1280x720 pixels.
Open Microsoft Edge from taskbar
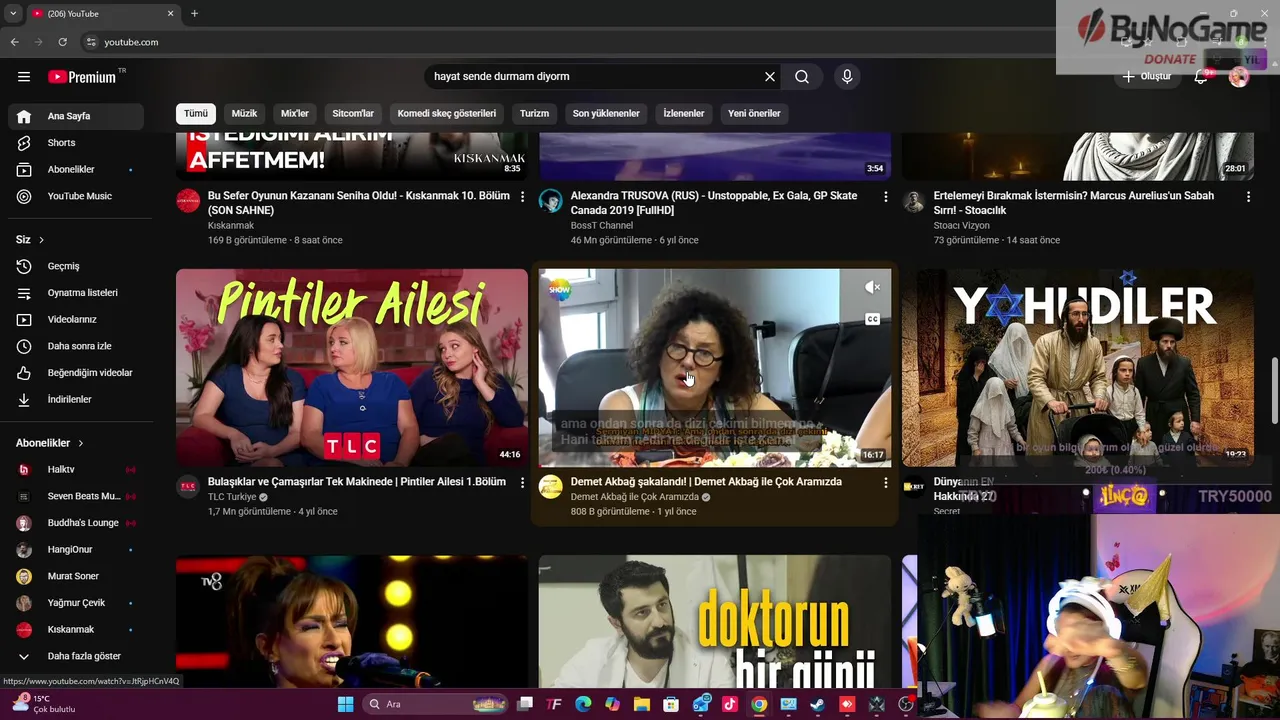[x=583, y=704]
